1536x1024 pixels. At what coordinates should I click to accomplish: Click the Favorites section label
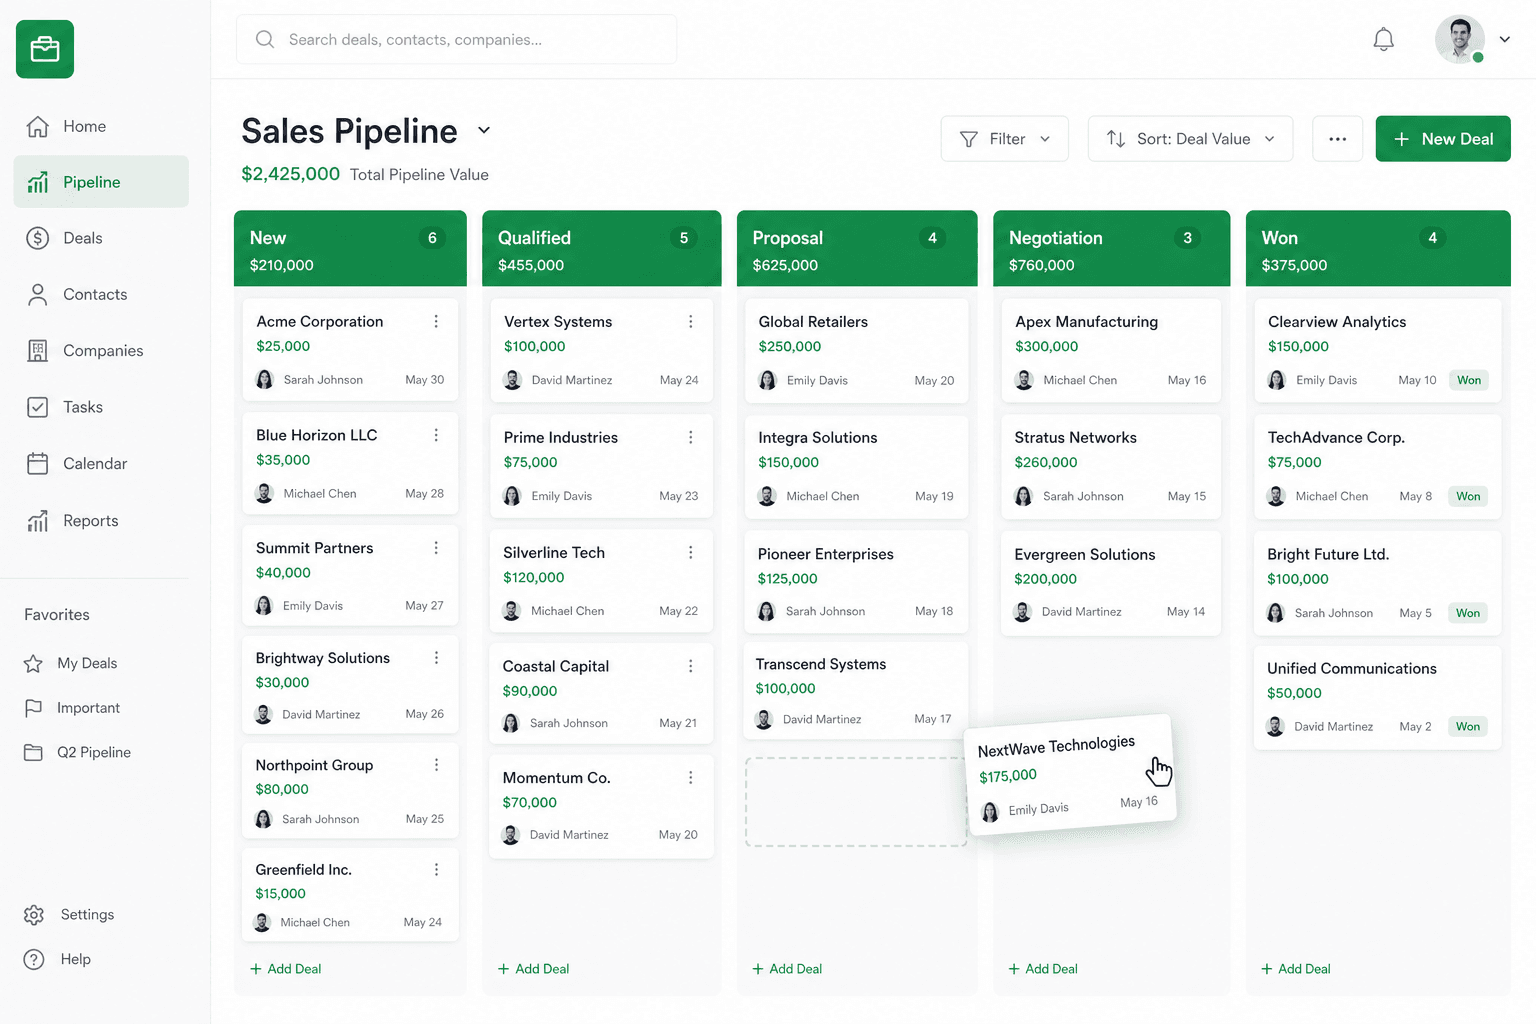pos(57,615)
